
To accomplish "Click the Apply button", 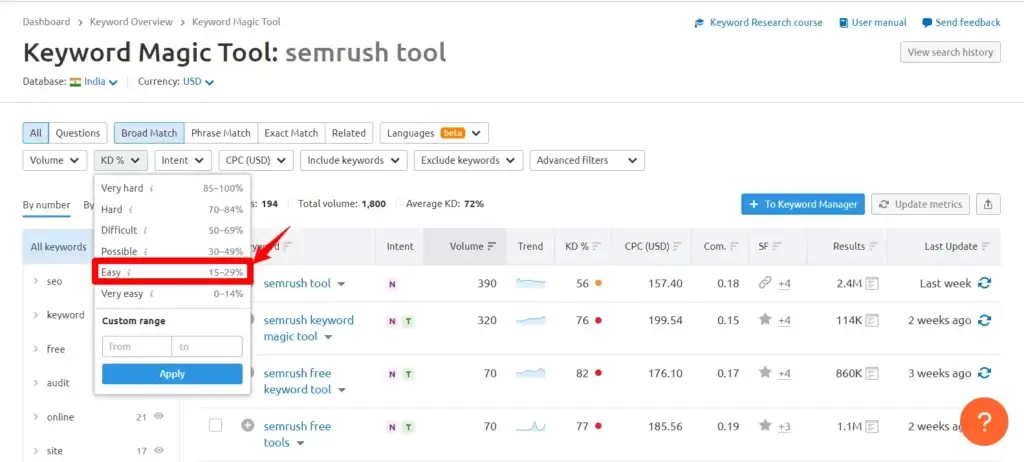I will 172,374.
